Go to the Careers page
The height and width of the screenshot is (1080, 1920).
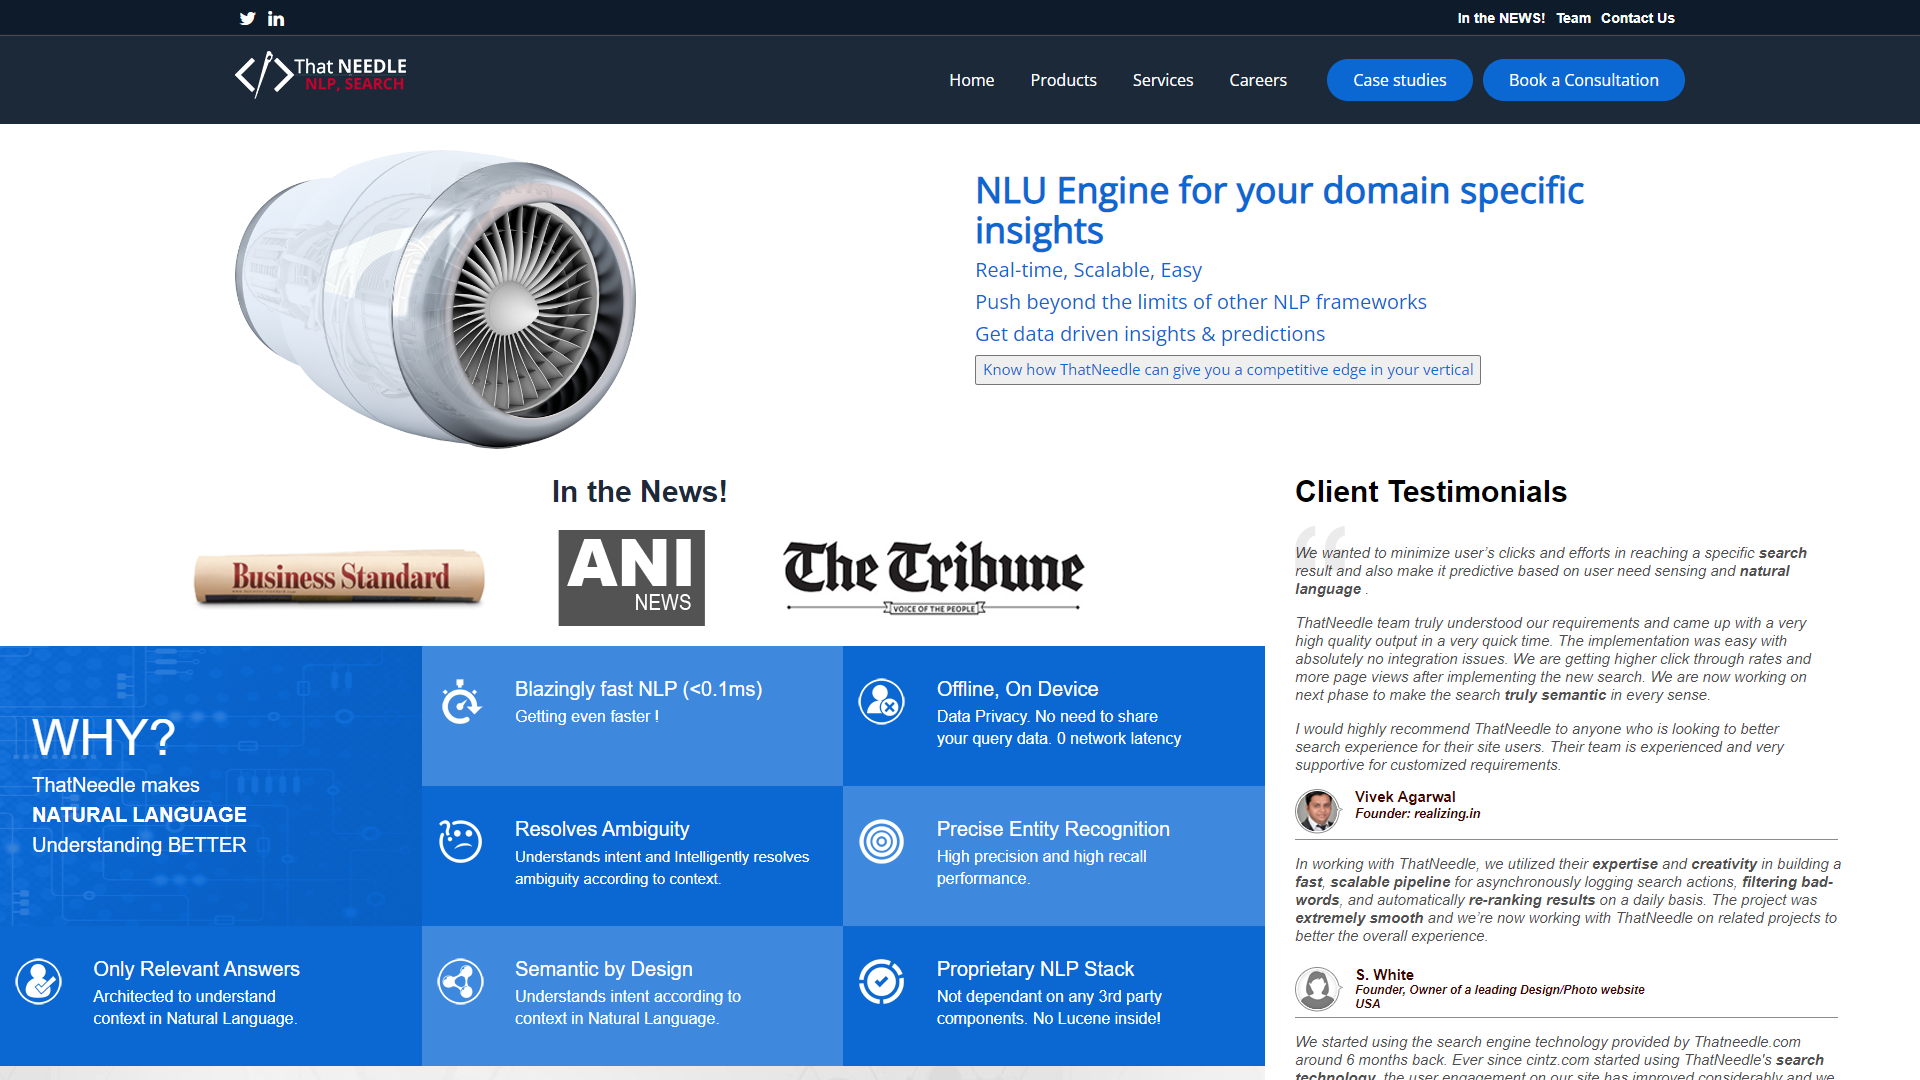(x=1257, y=80)
